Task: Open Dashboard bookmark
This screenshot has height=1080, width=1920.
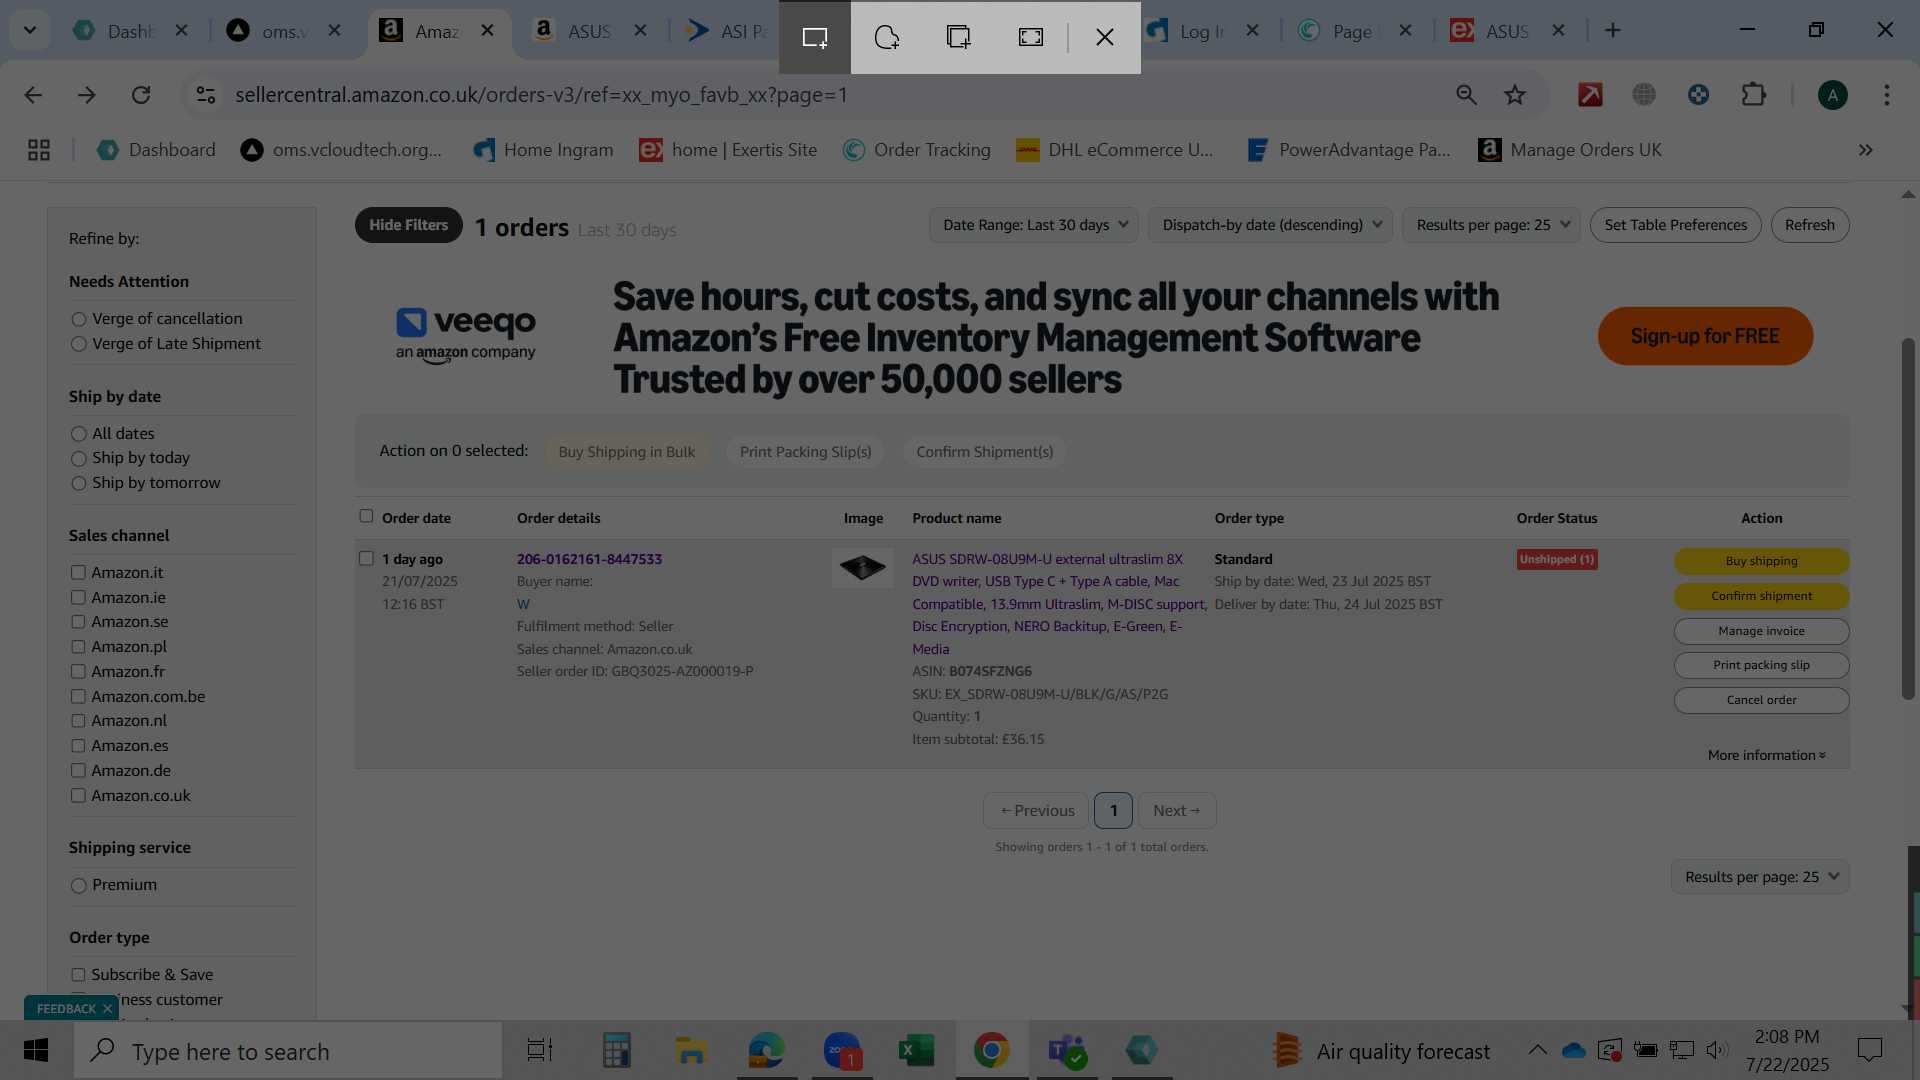Action: point(157,150)
